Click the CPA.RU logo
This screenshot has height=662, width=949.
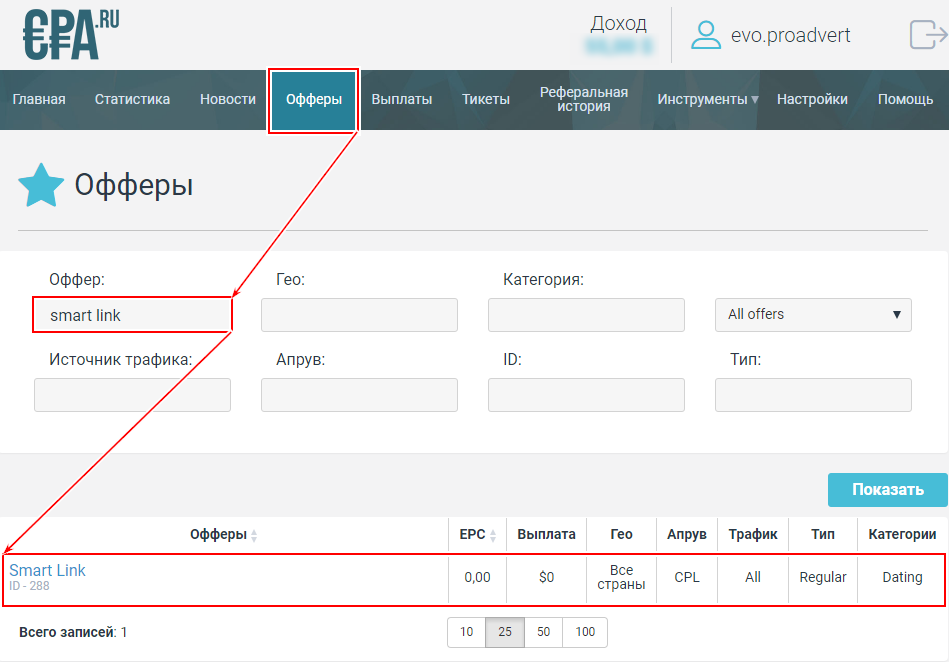[x=71, y=34]
